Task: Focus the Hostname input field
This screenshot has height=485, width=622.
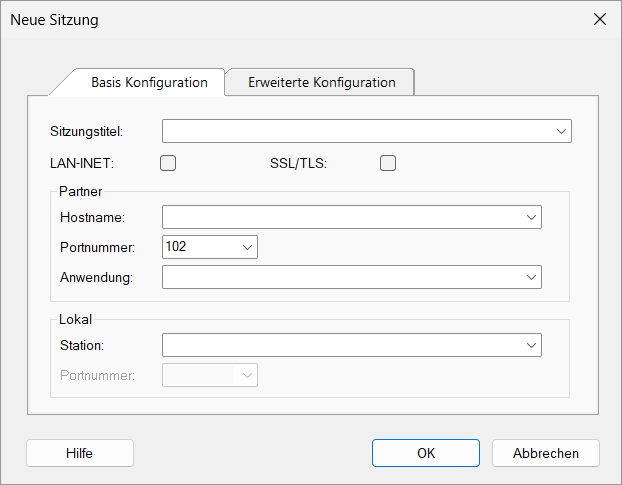Action: (340, 217)
